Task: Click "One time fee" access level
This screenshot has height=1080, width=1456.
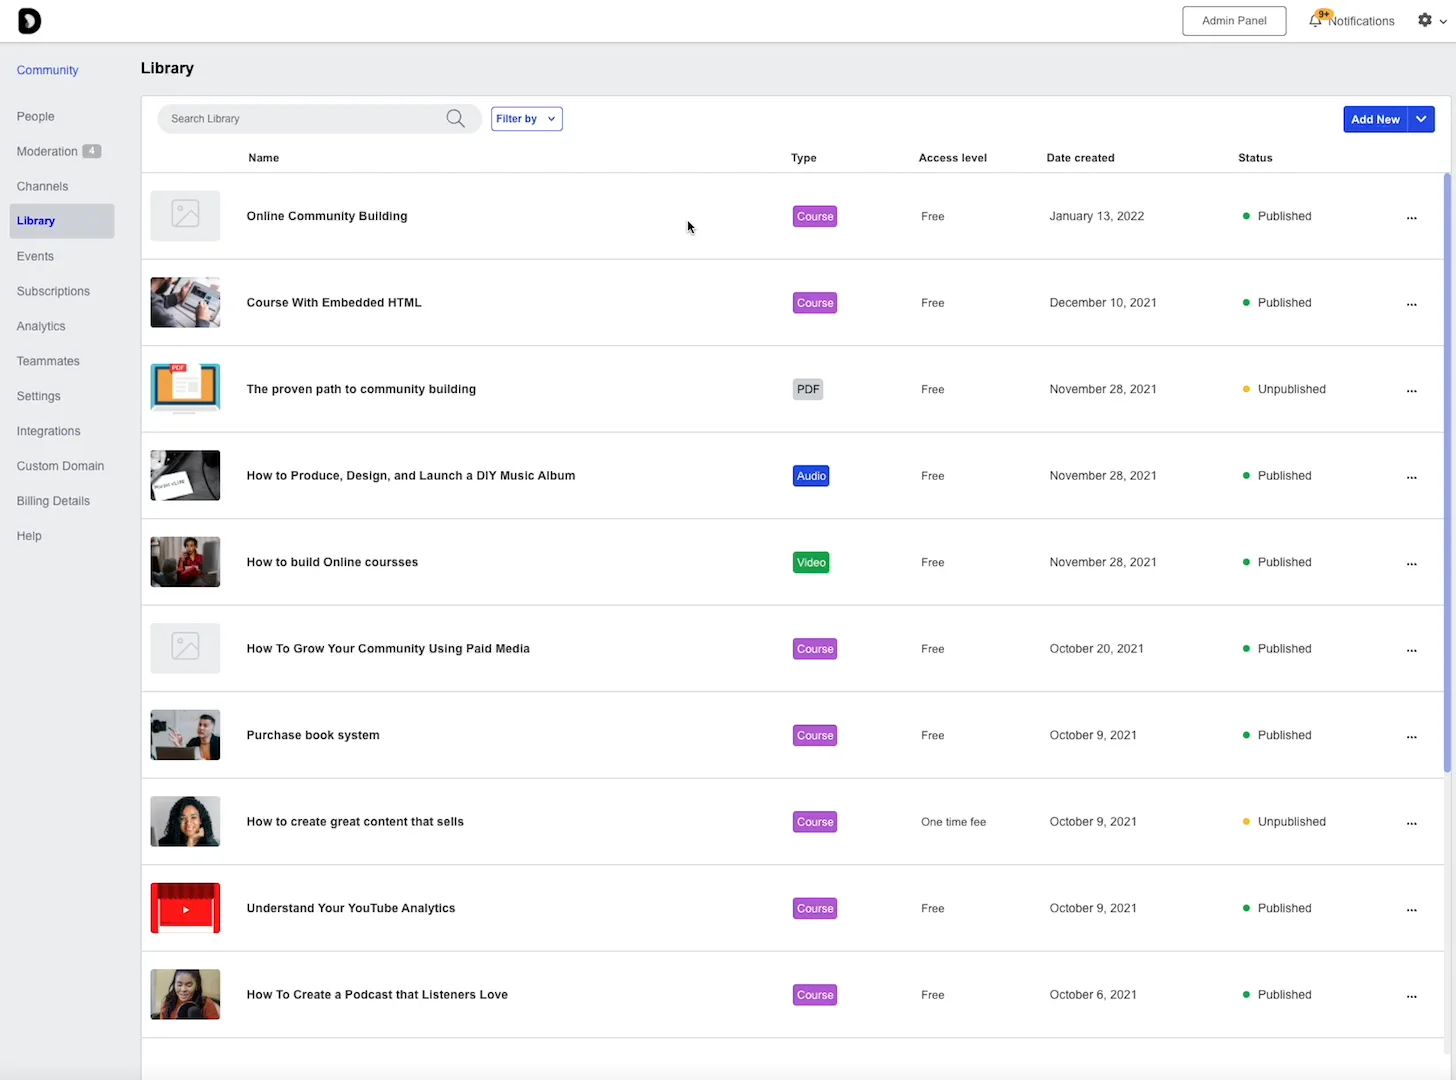Action: click(953, 823)
